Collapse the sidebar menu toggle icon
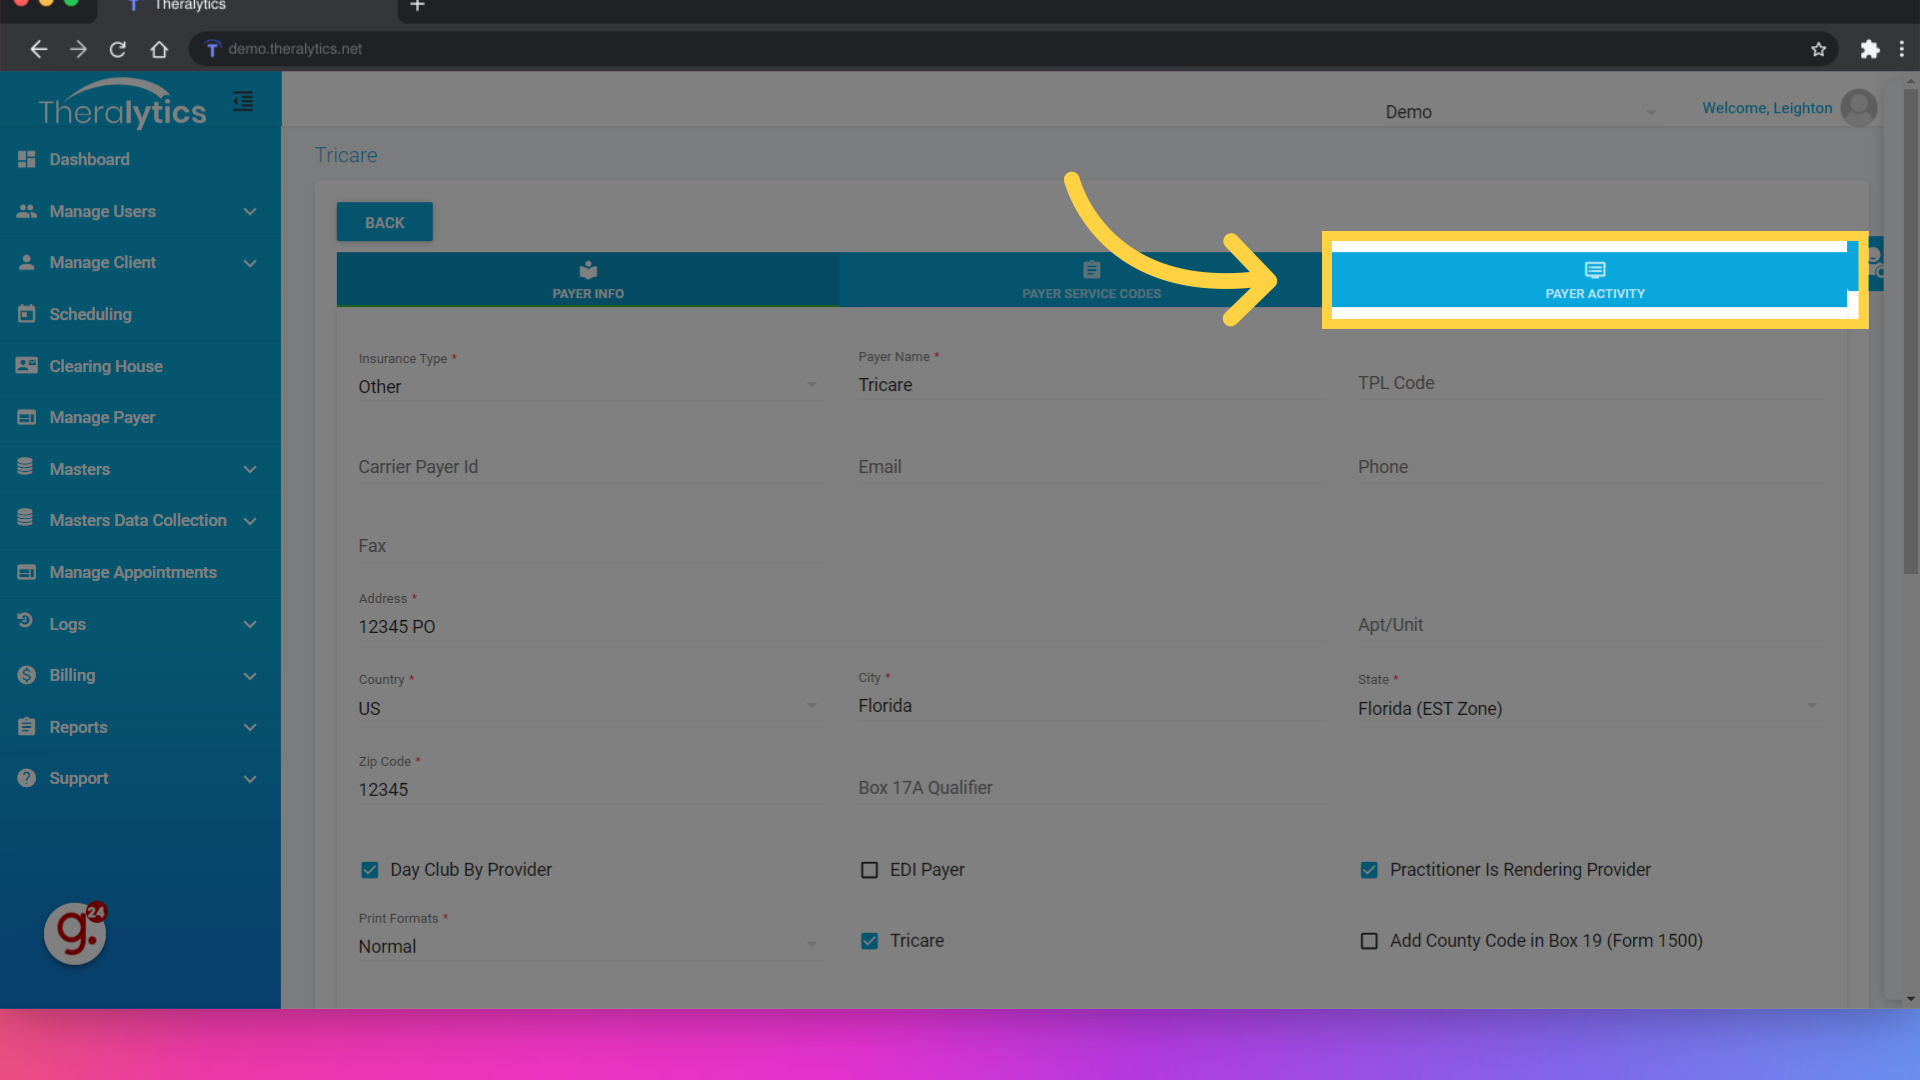 coord(243,101)
